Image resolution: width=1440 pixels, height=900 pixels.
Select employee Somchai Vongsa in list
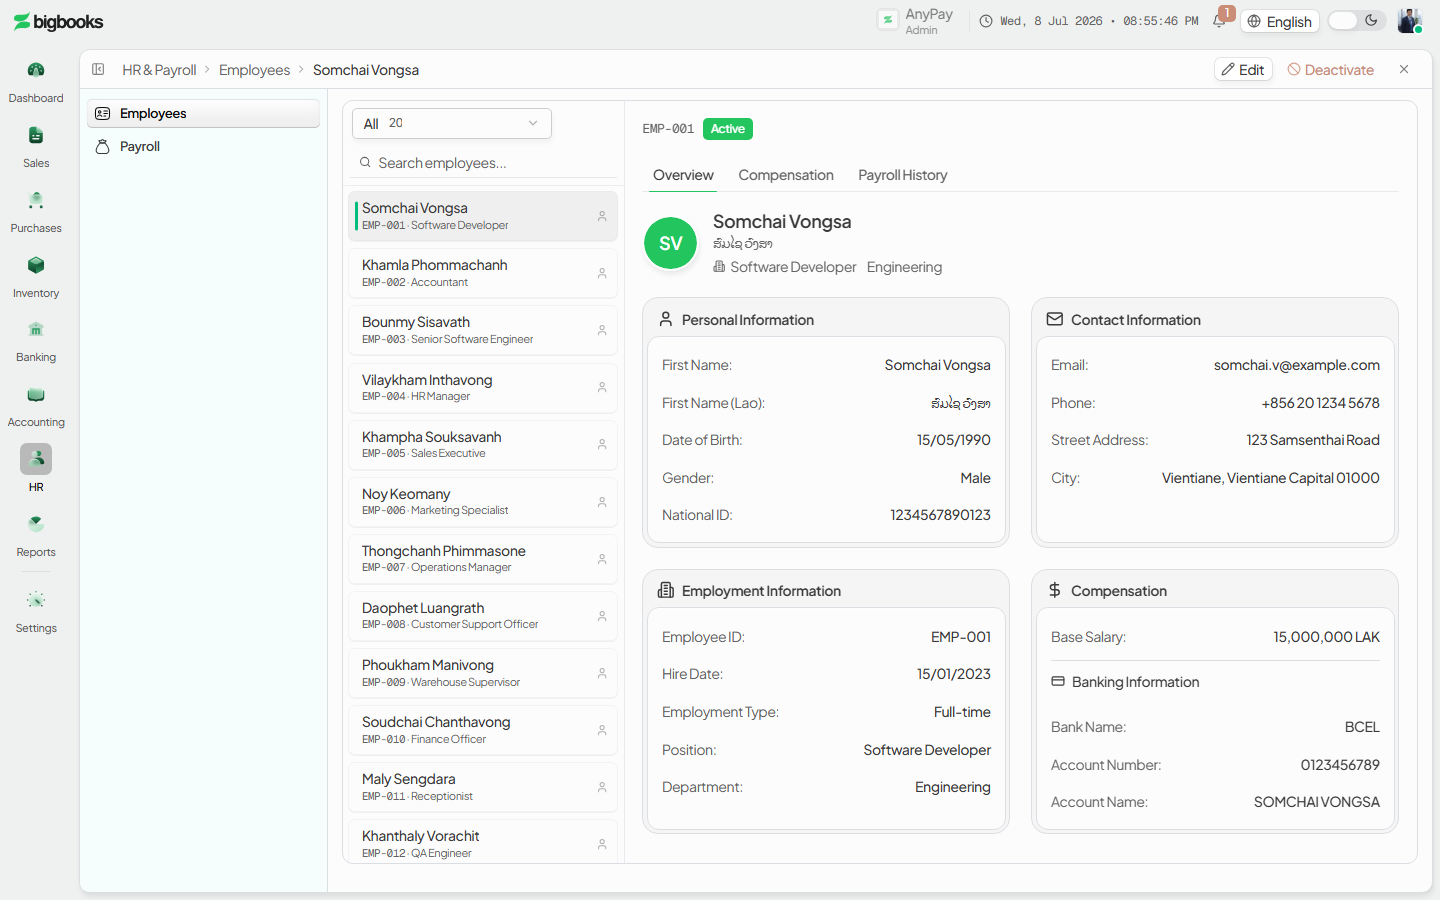tap(483, 216)
